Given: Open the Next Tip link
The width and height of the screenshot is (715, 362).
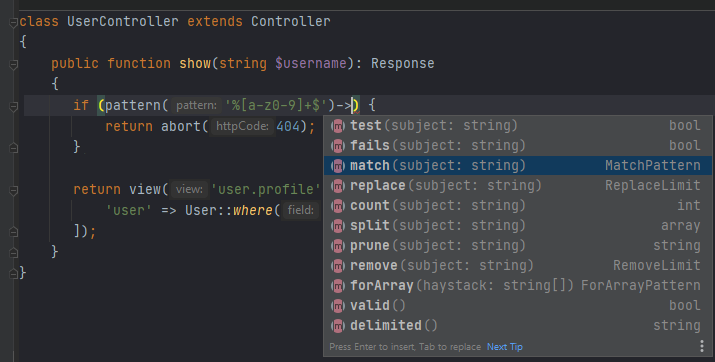Looking at the screenshot, I should coord(504,347).
